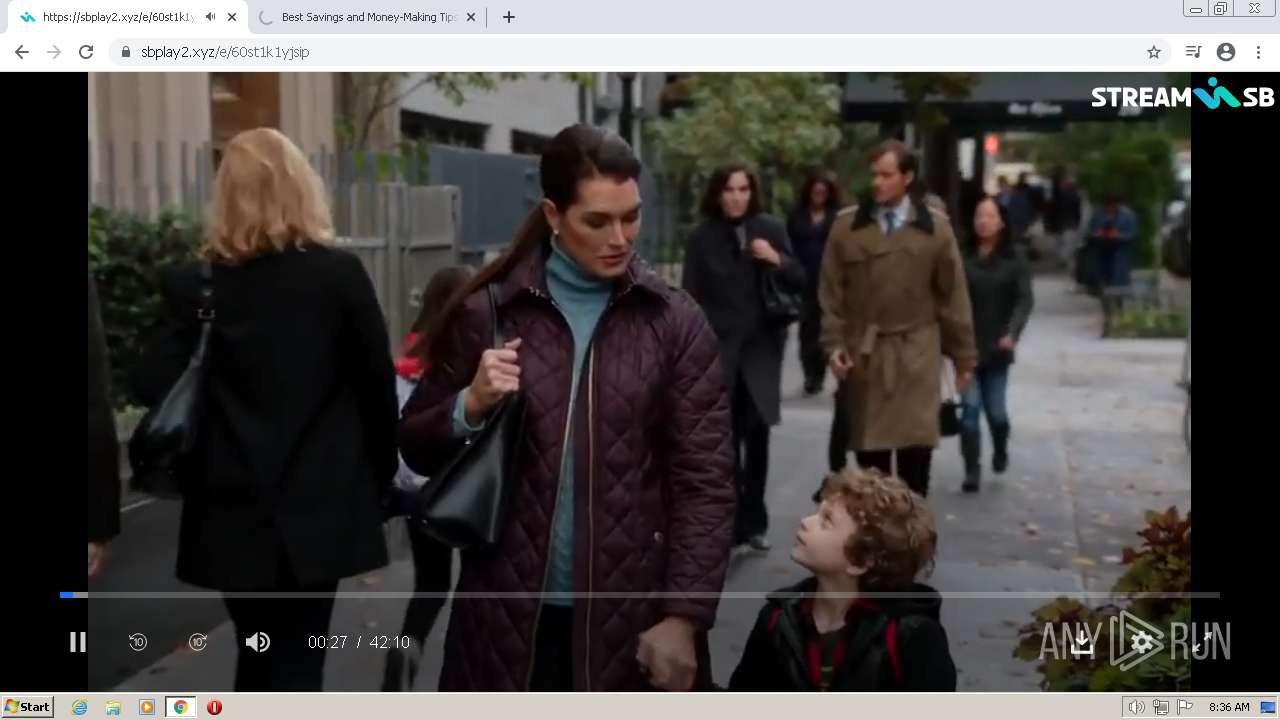Skip forward 10 seconds
This screenshot has height=720, width=1280.
coord(198,642)
